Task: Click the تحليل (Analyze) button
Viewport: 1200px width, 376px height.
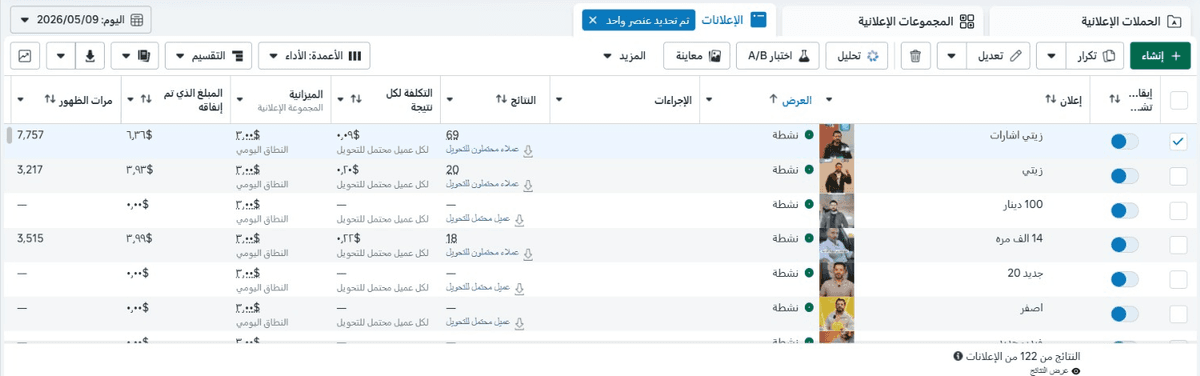Action: (857, 56)
